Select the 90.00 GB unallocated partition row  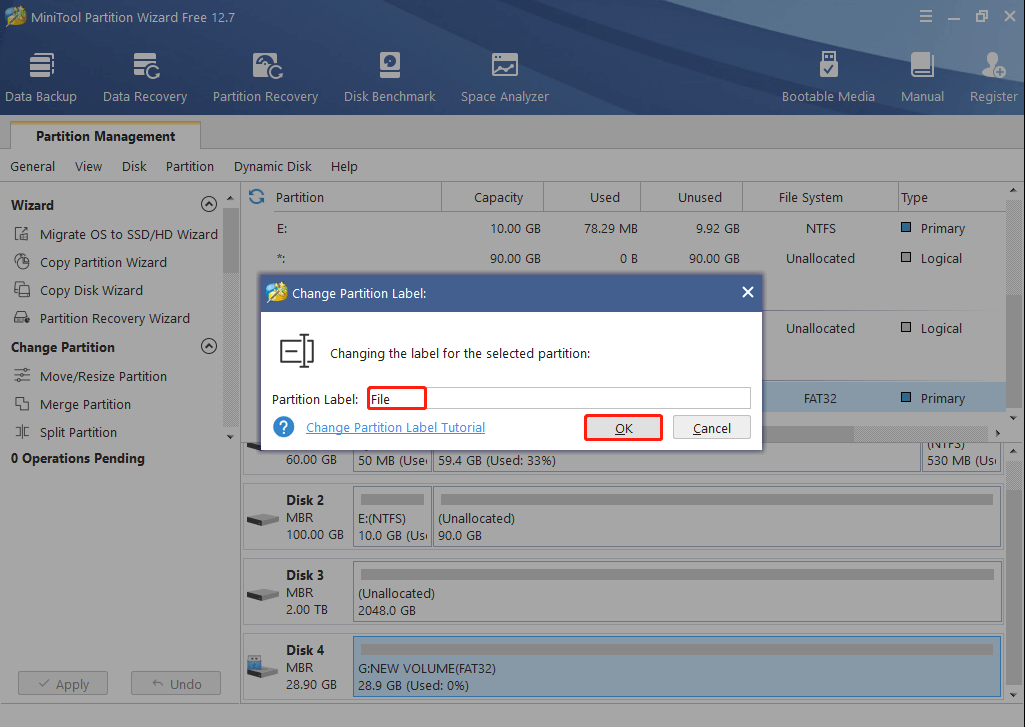[x=623, y=258]
